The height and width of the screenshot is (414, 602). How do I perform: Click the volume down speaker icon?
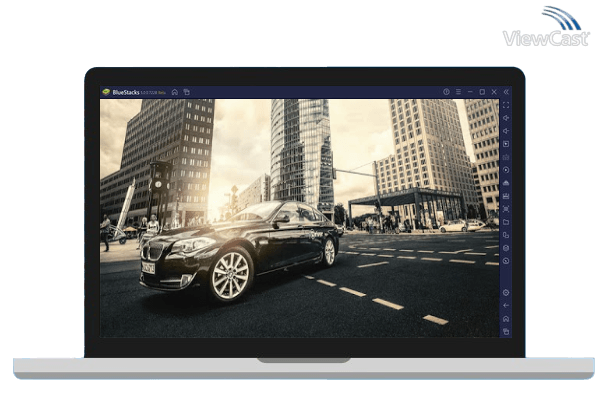(506, 131)
